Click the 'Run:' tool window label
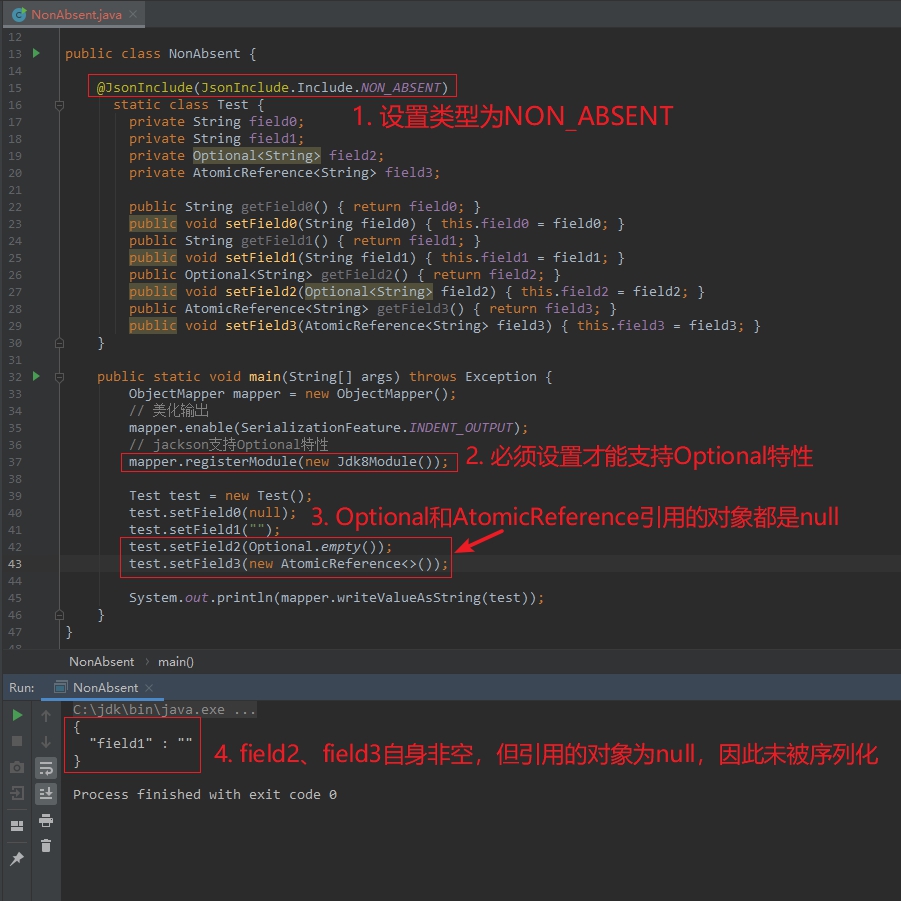Image resolution: width=901 pixels, height=901 pixels. point(21,687)
